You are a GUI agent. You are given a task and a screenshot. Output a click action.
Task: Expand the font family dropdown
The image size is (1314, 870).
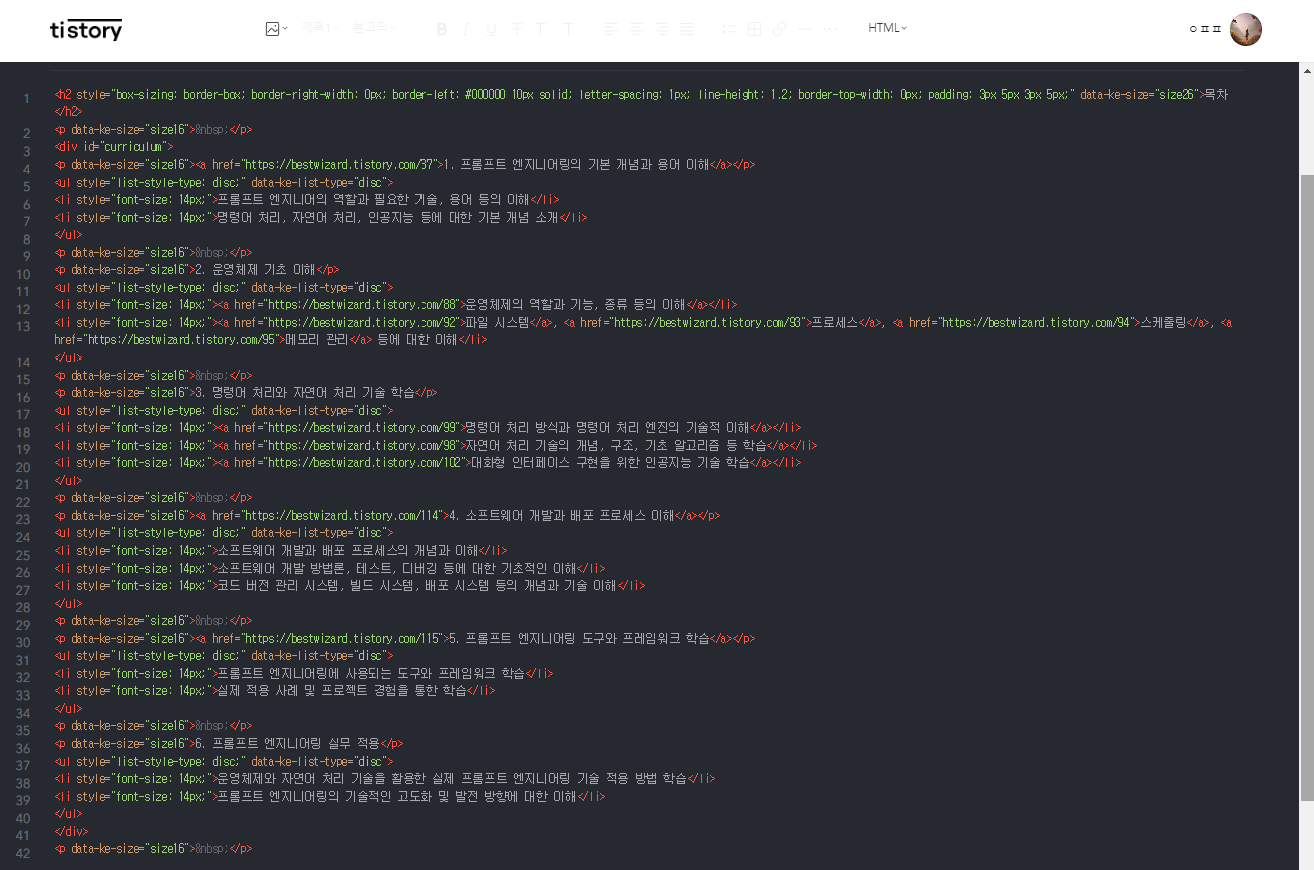click(371, 28)
